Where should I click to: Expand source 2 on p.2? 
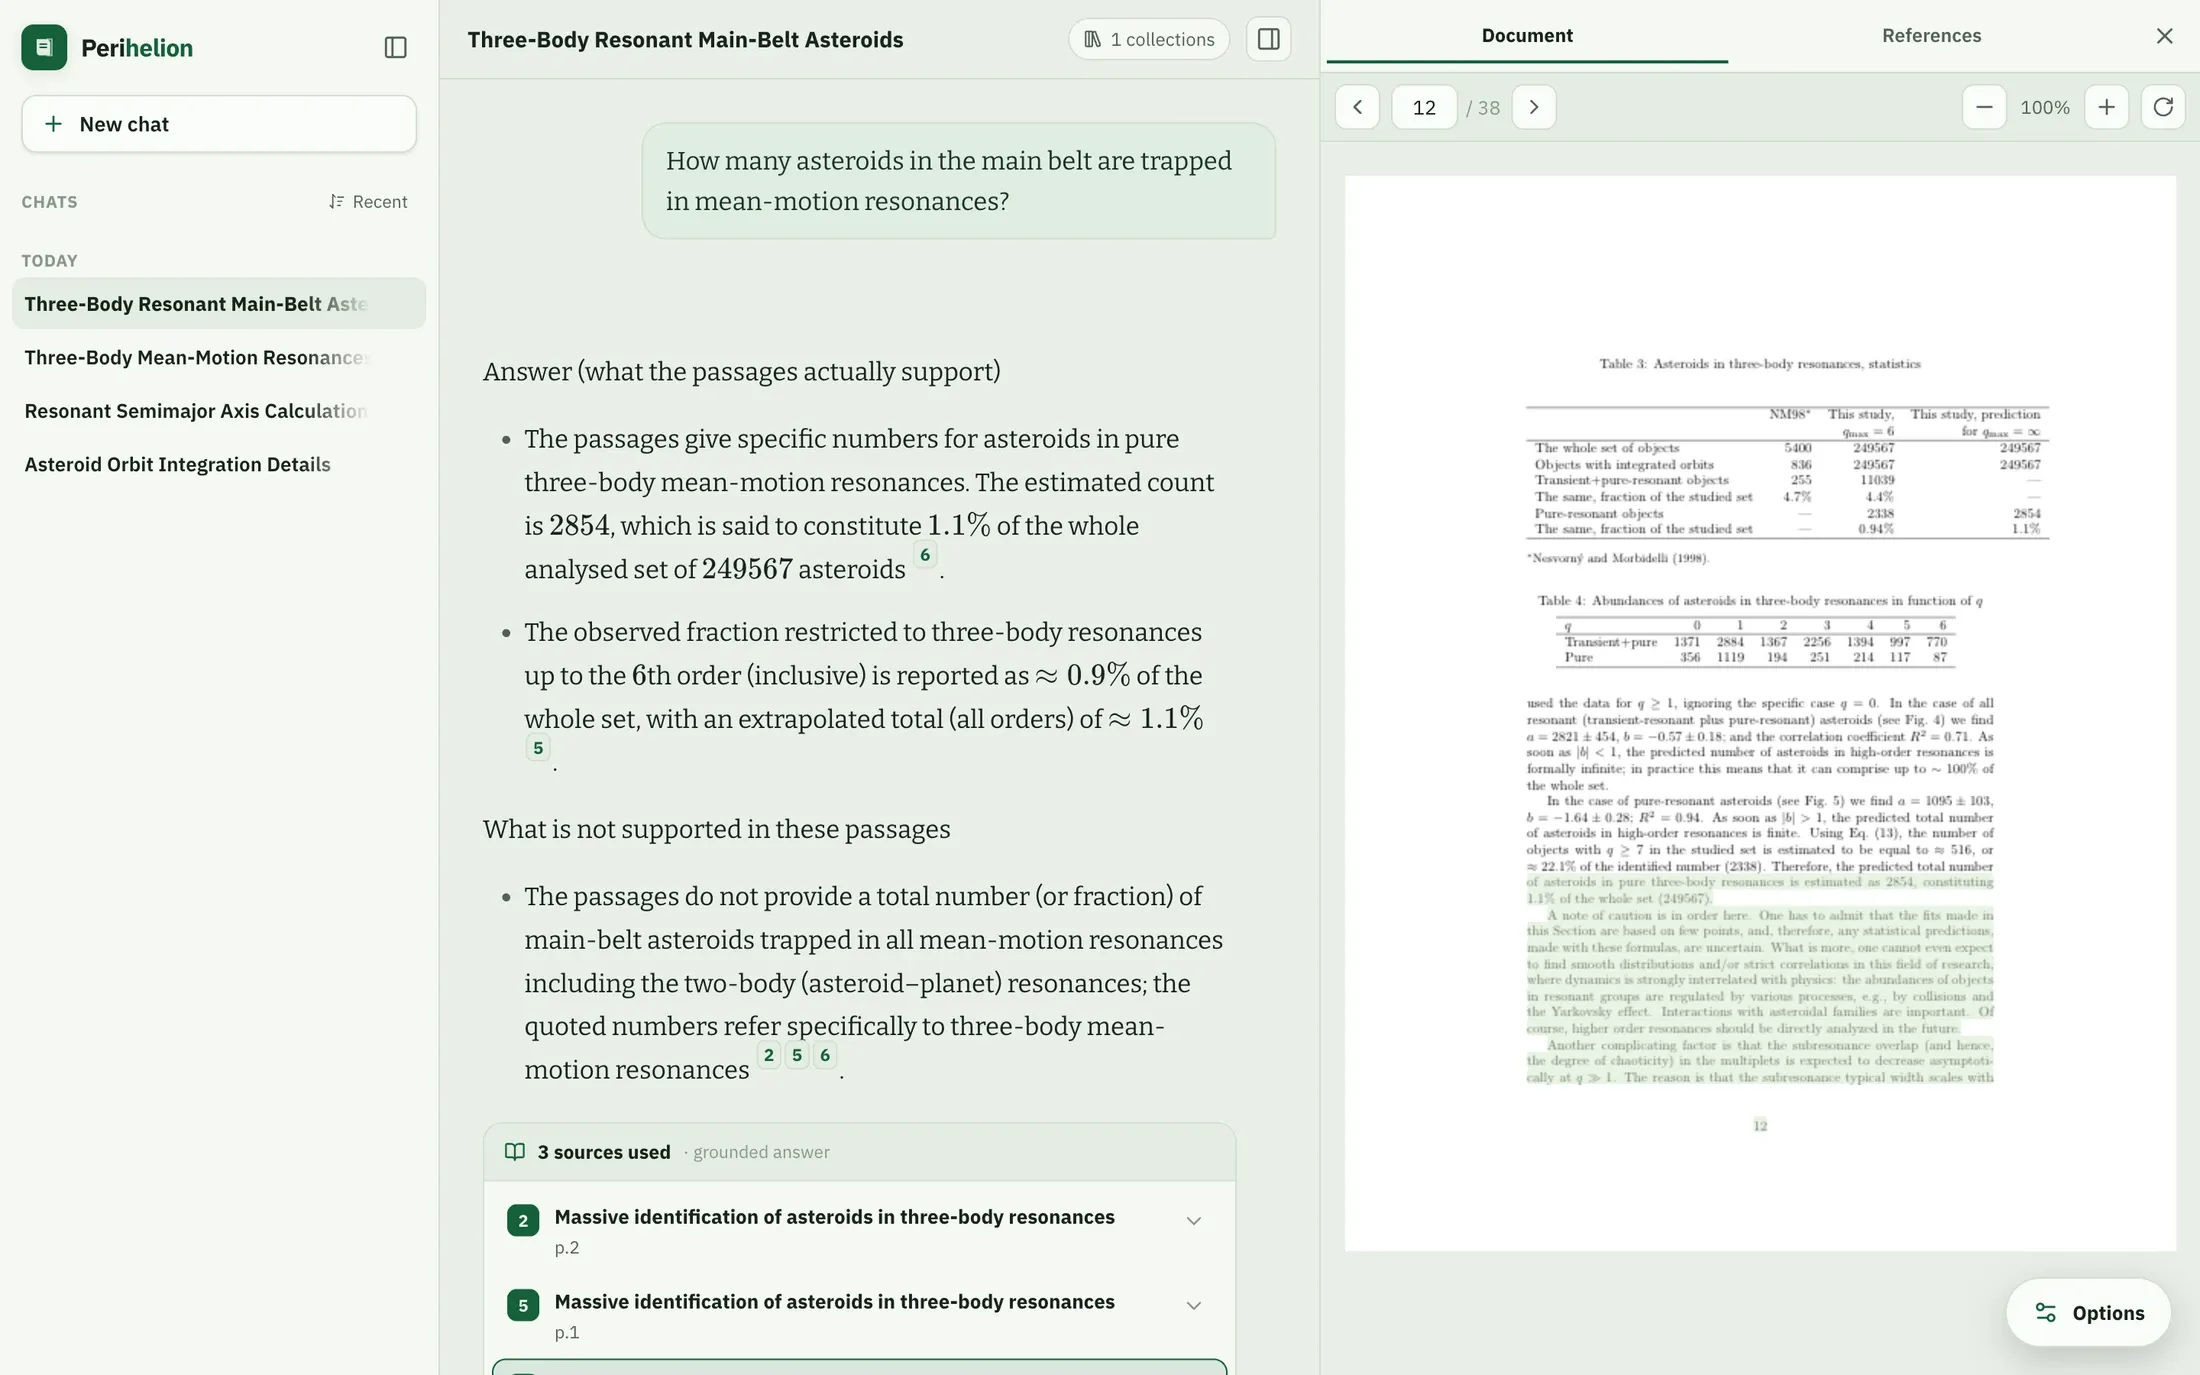1193,1221
